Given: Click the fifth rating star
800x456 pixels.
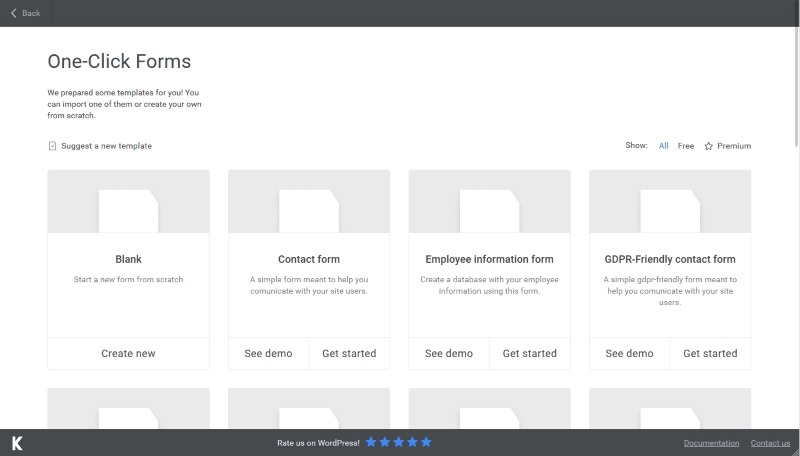Looking at the screenshot, I should pos(426,442).
